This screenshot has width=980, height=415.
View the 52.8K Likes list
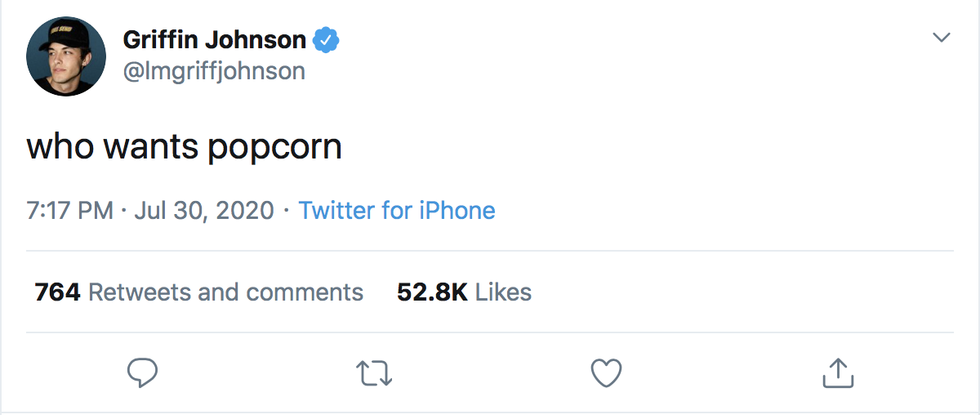[x=464, y=292]
